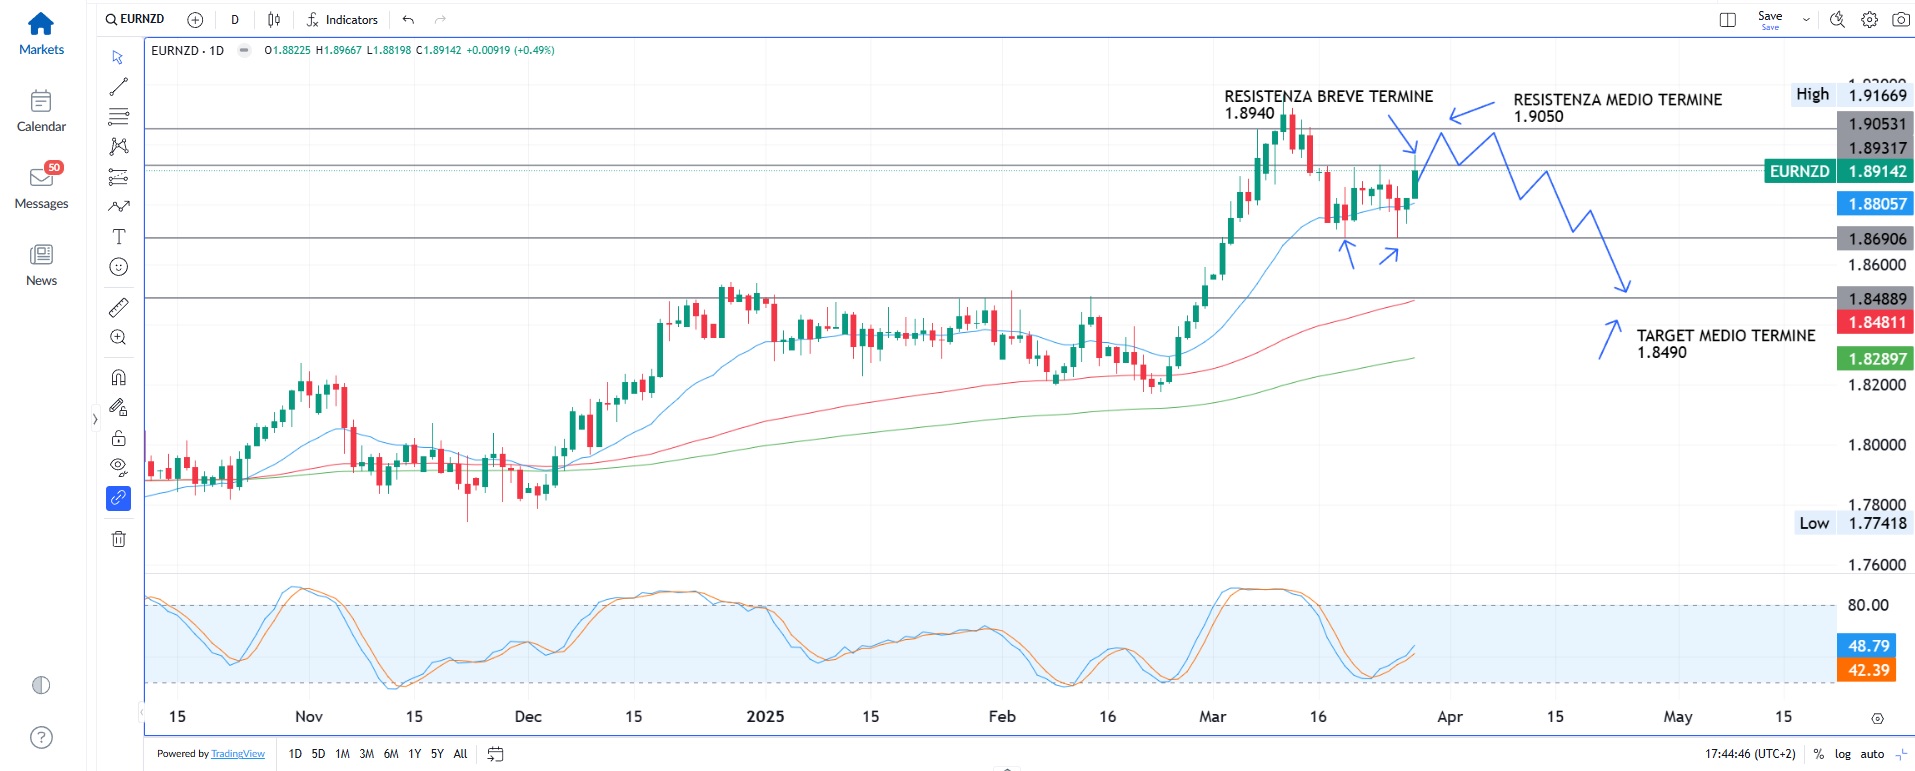The image size is (1915, 771).
Task: Open the candlestick chart style picker
Action: 274,20
